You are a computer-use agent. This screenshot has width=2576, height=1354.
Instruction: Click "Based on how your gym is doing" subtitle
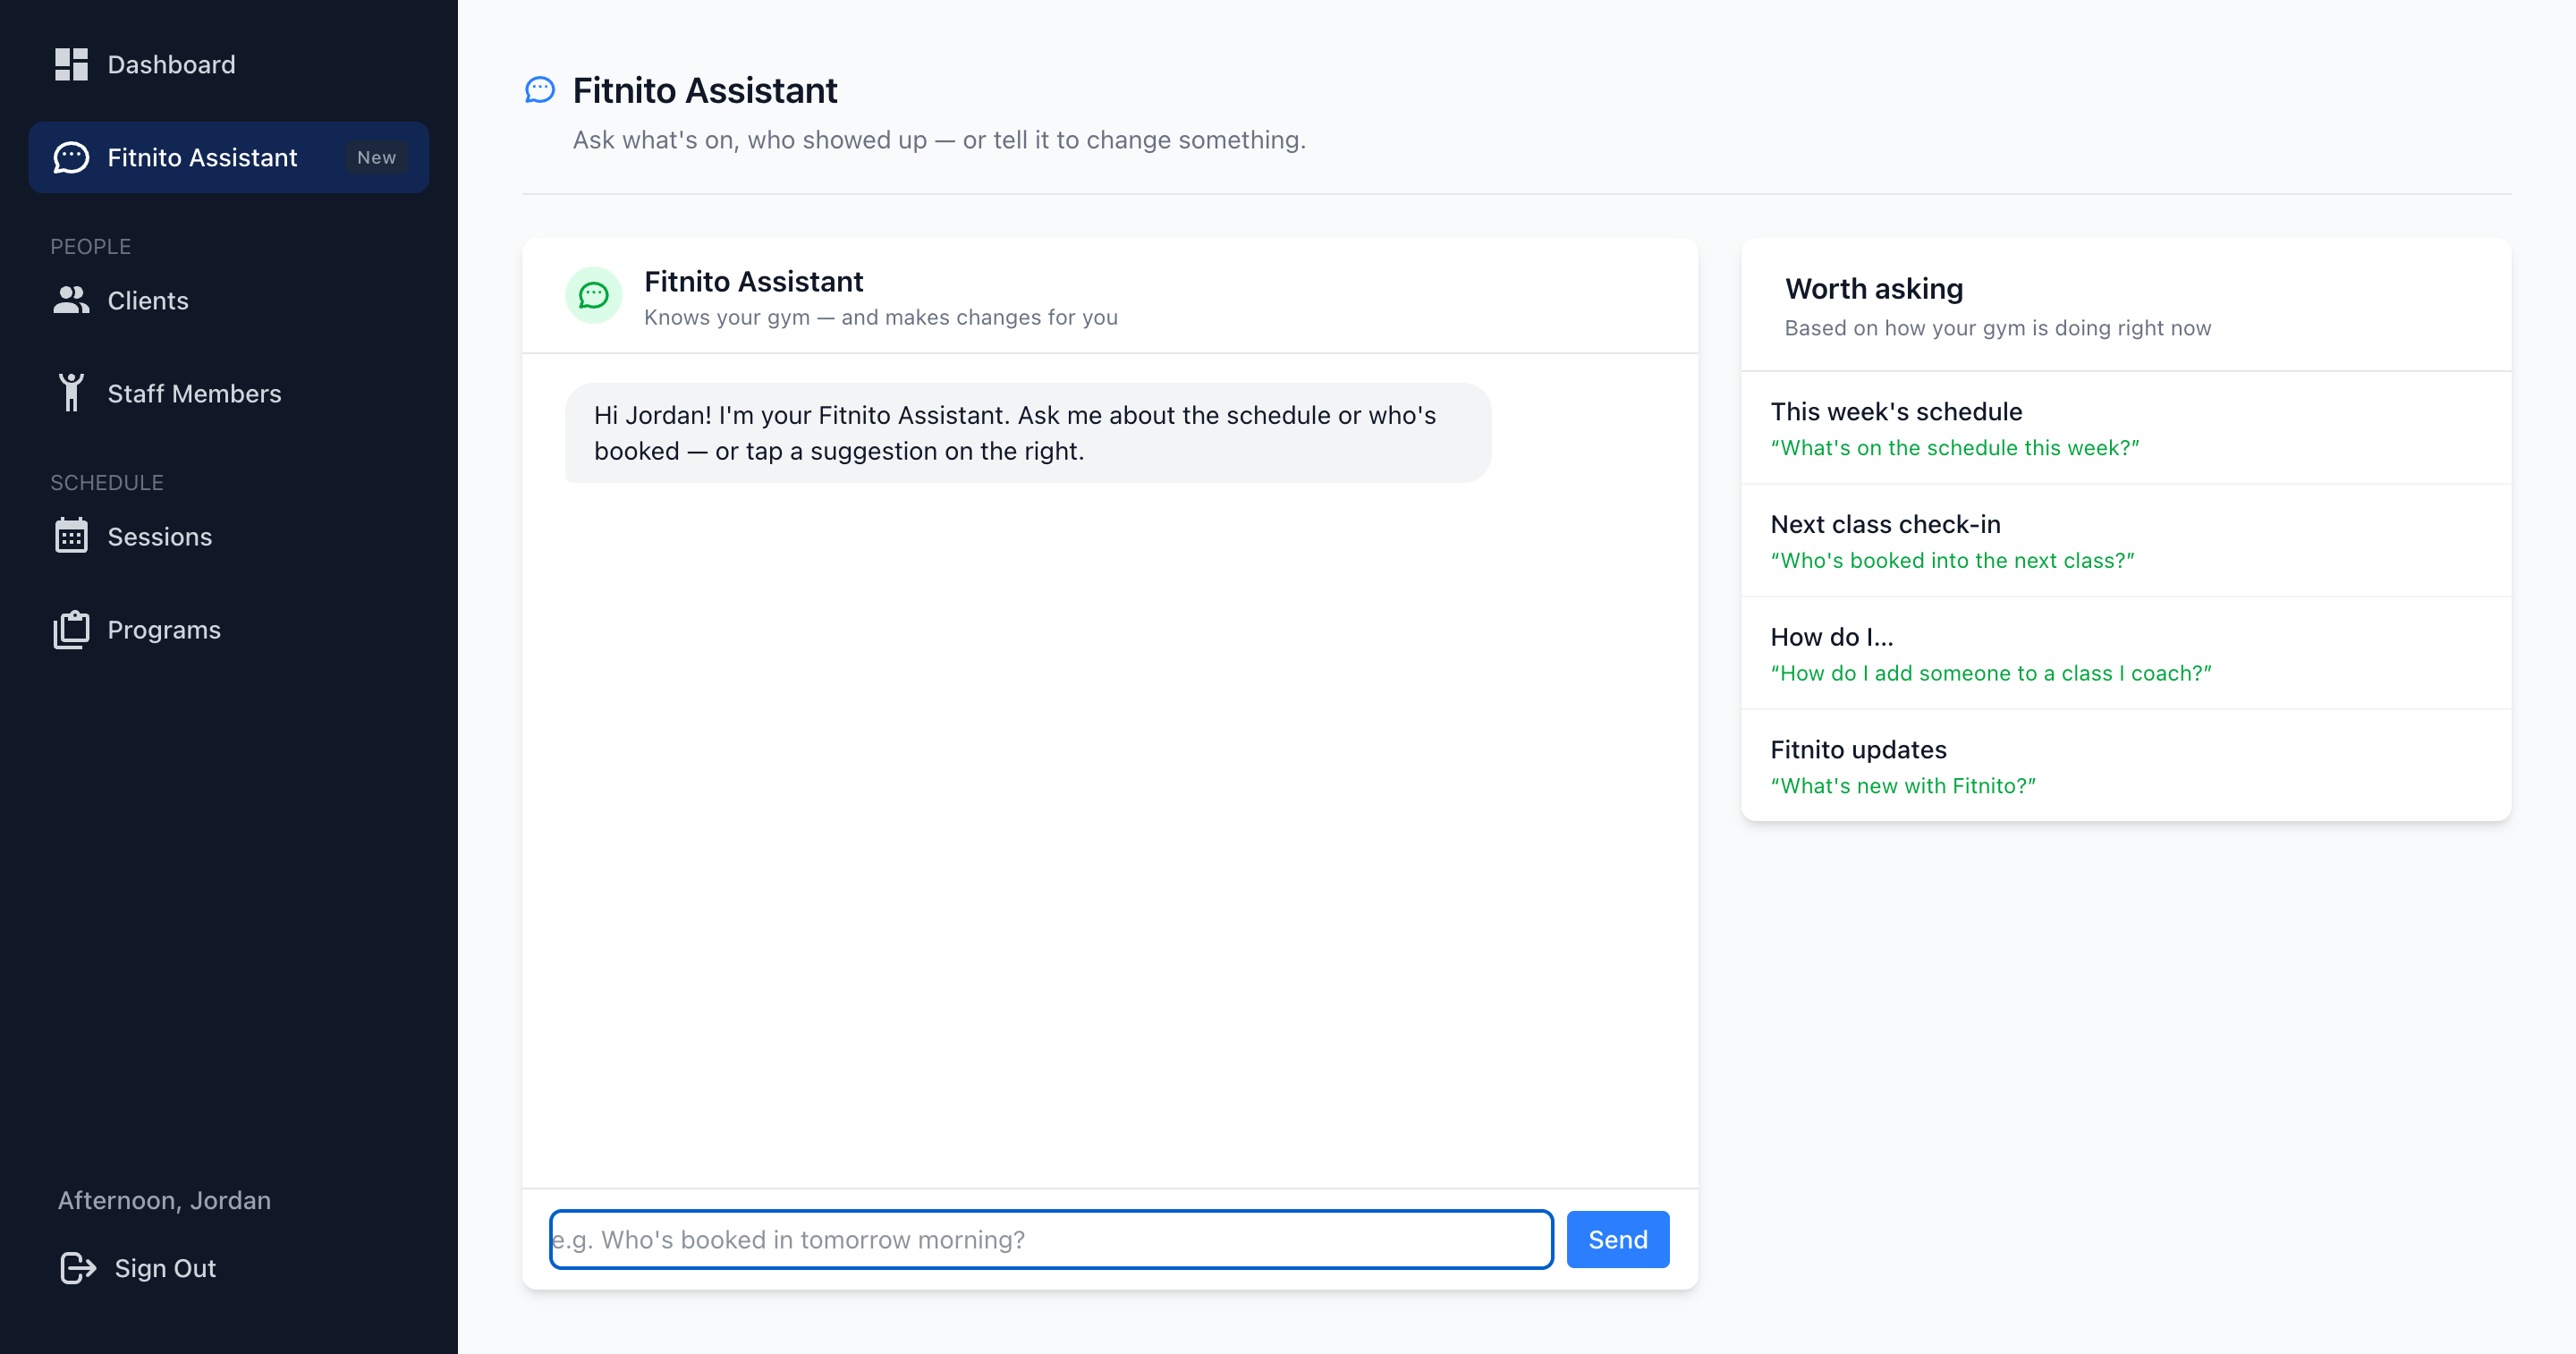1997,328
